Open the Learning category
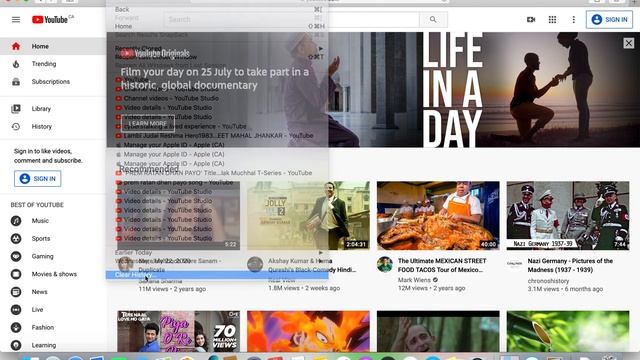 [x=53, y=345]
